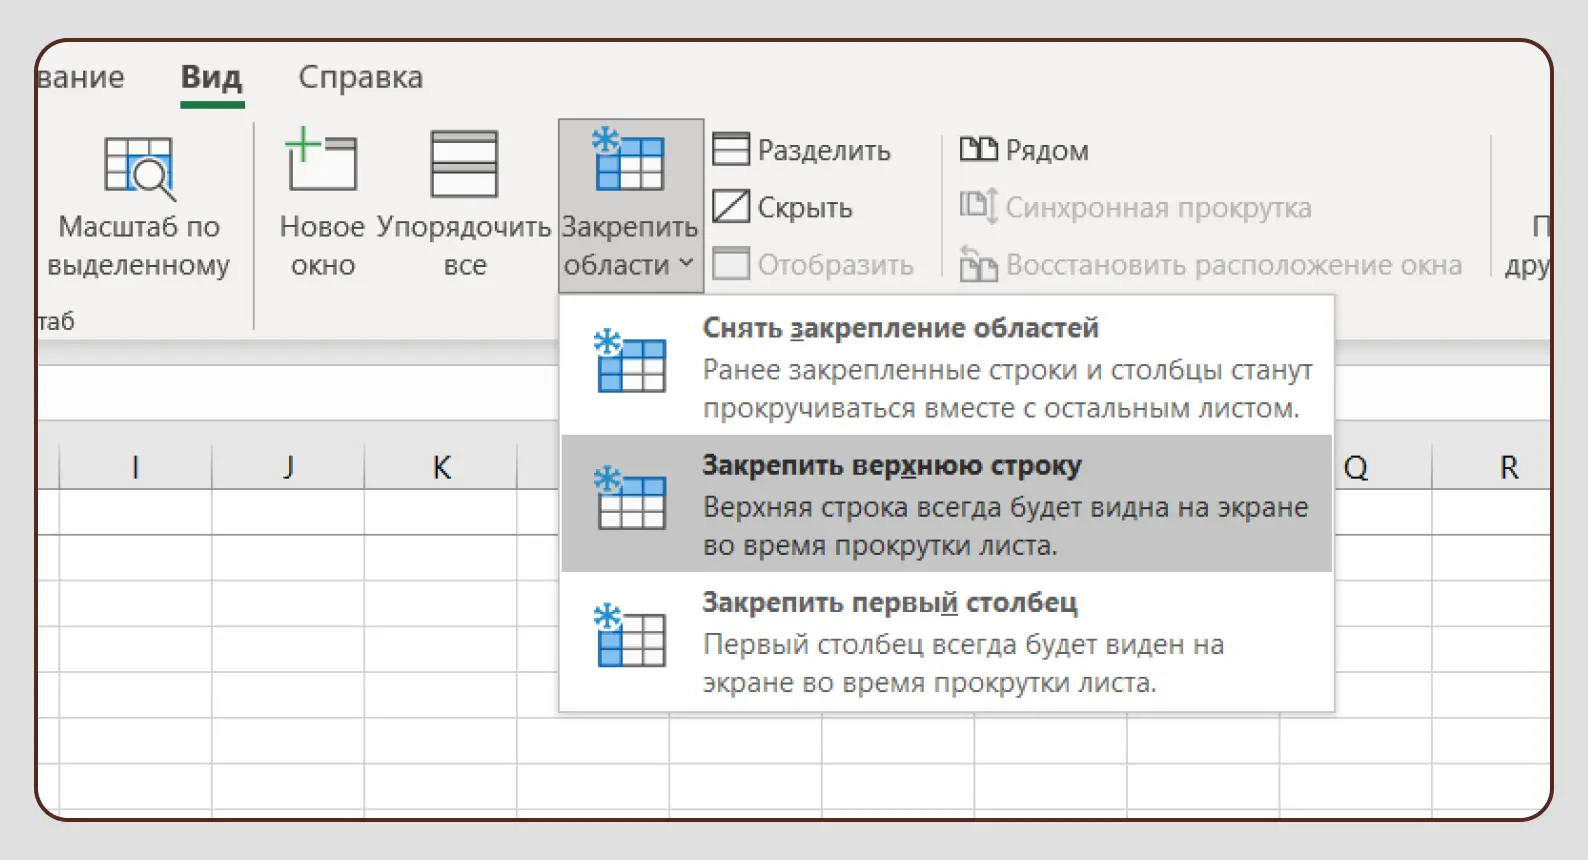Click icon beside Закрепить первый столбец
Image resolution: width=1588 pixels, height=860 pixels.
point(630,636)
